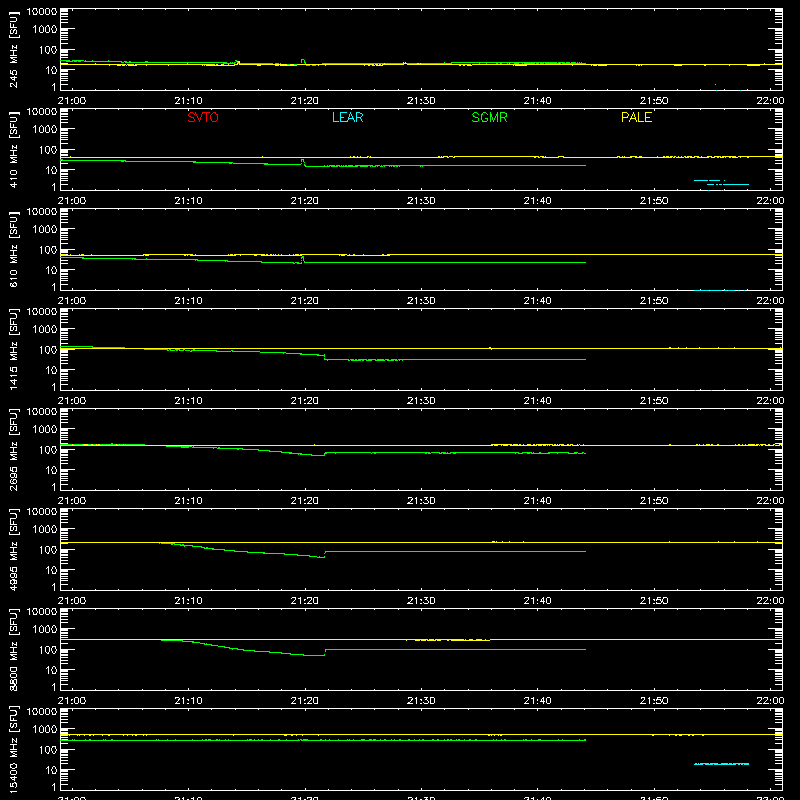Select the 410 MHz [SFU] axis title
Image resolution: width=800 pixels, height=800 pixels.
click(14, 150)
